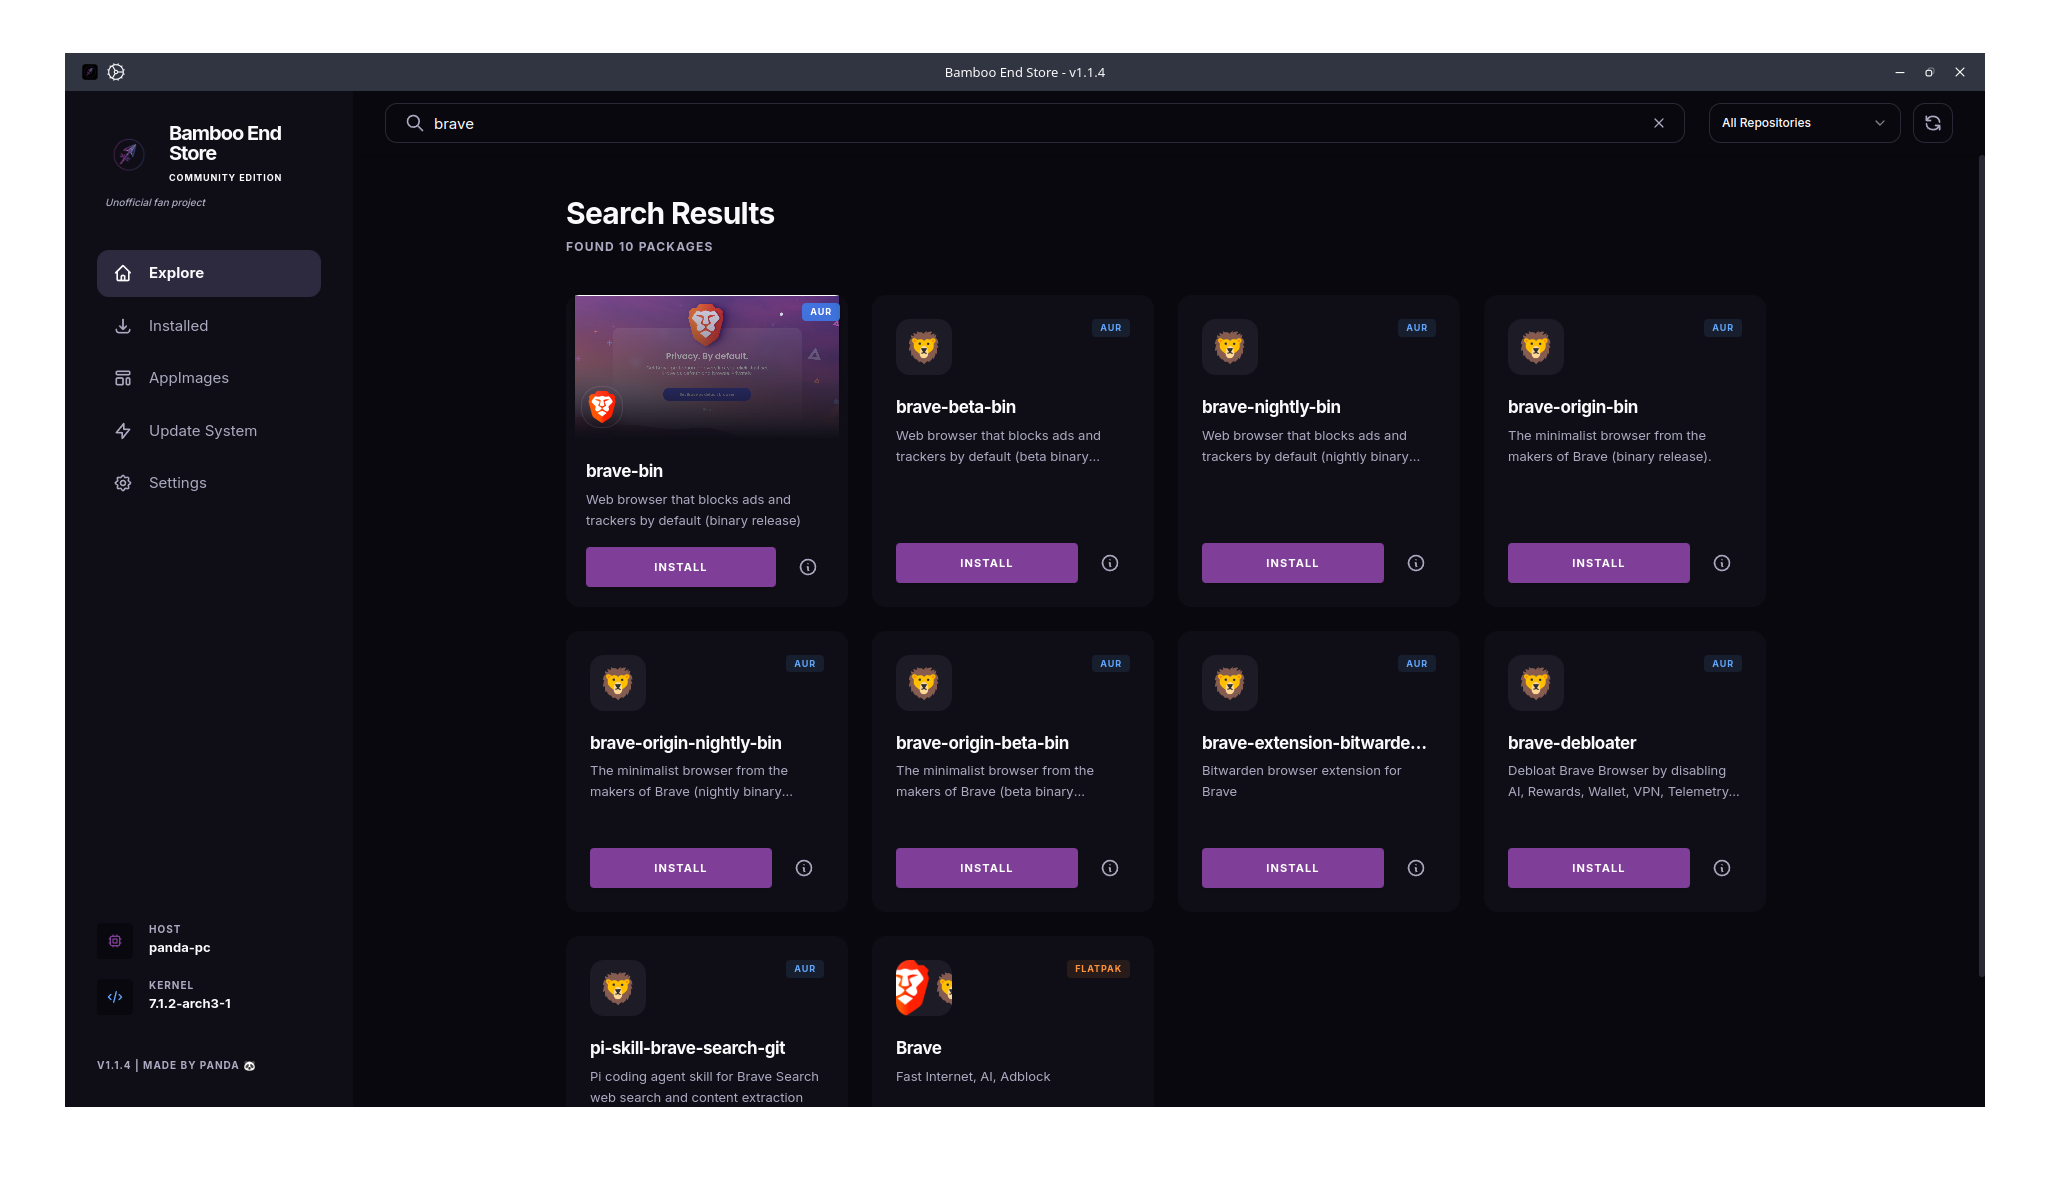
Task: Click 'V1.1.4 | MADE BY PANDA' footer text
Action: click(176, 1066)
